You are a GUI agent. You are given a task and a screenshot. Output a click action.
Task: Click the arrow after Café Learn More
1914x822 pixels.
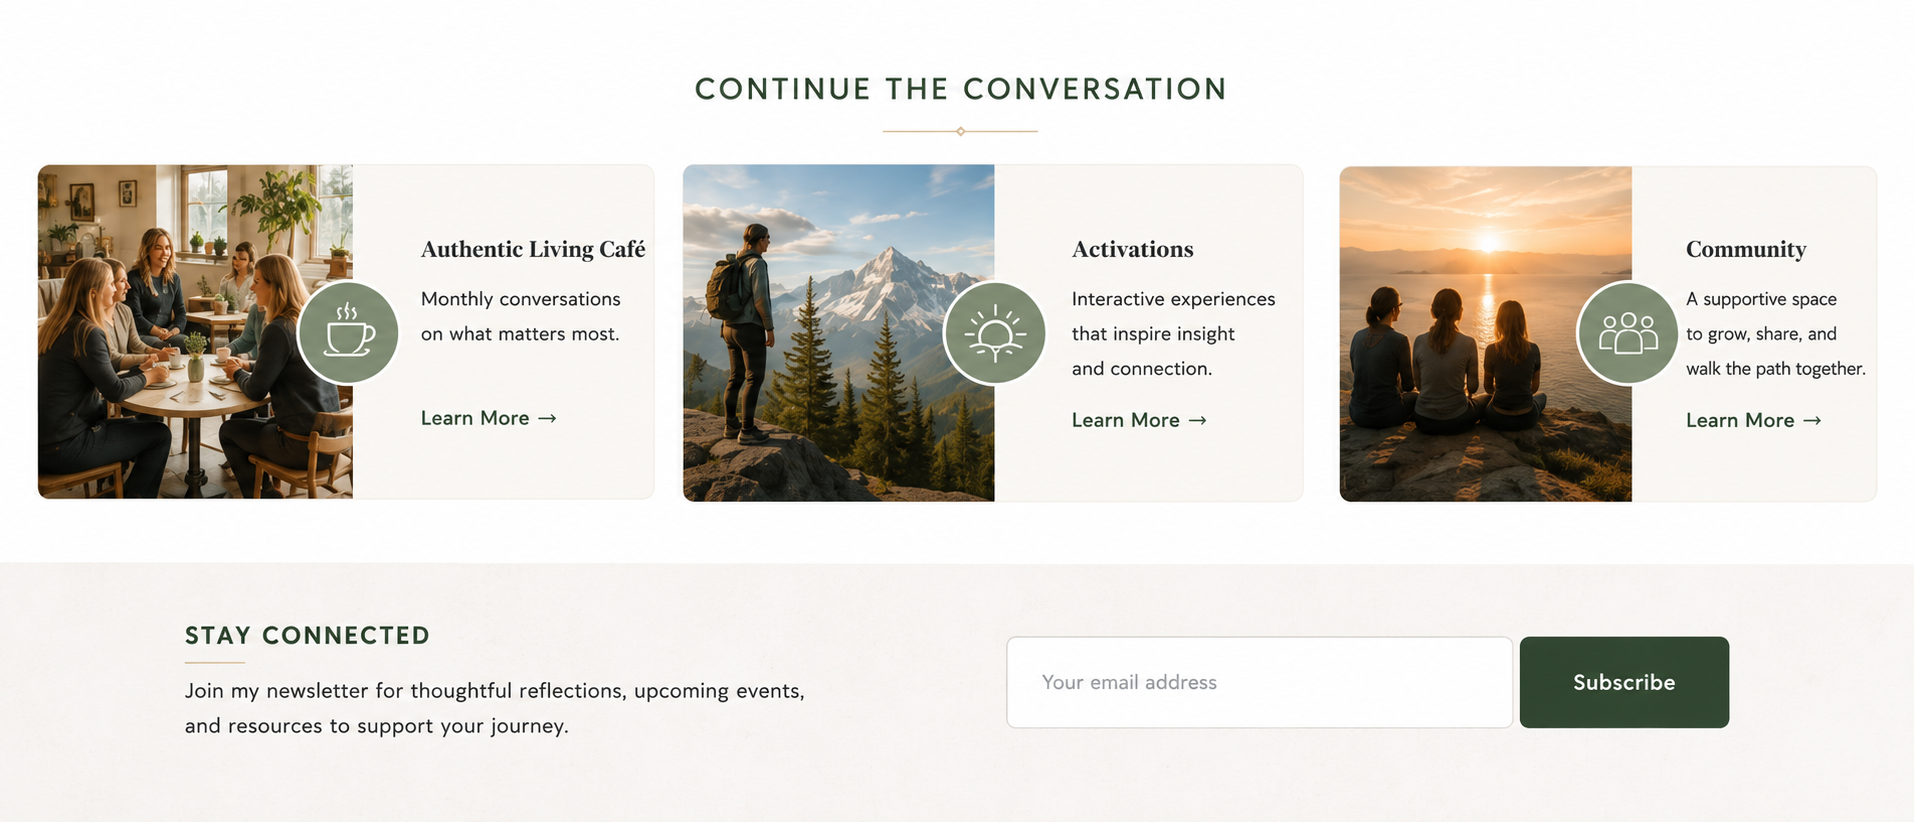547,419
